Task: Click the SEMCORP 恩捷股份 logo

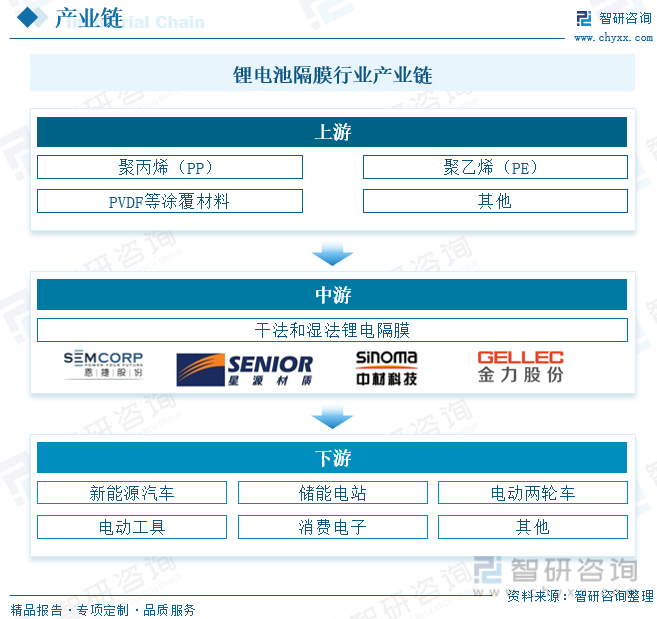Action: click(103, 365)
